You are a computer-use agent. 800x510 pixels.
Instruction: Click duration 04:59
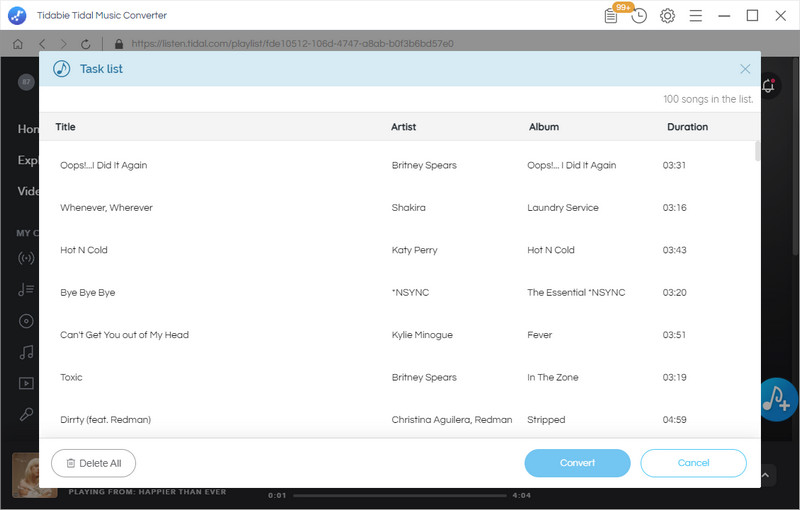point(674,420)
